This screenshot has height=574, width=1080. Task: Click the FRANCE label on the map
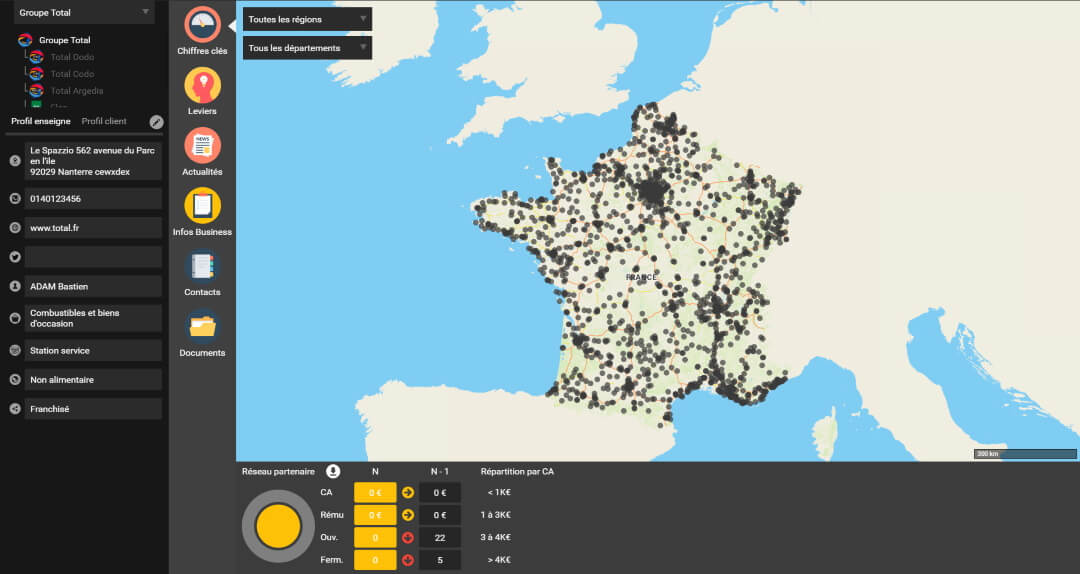coord(641,277)
